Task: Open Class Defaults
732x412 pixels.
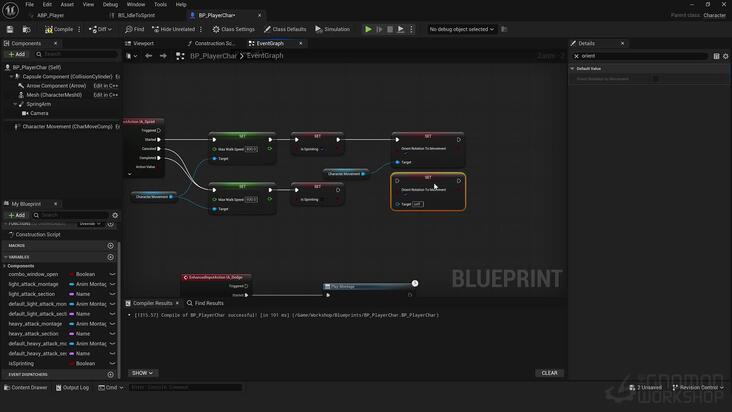Action: tap(285, 29)
